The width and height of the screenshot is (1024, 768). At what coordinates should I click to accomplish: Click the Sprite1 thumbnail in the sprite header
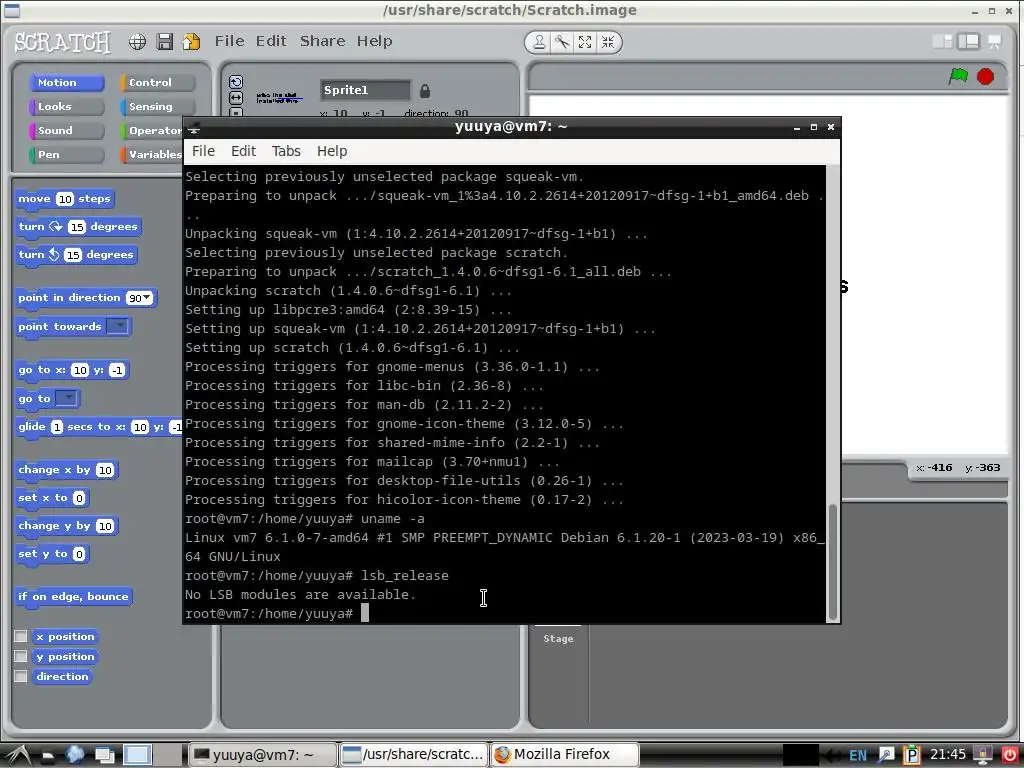tap(279, 98)
